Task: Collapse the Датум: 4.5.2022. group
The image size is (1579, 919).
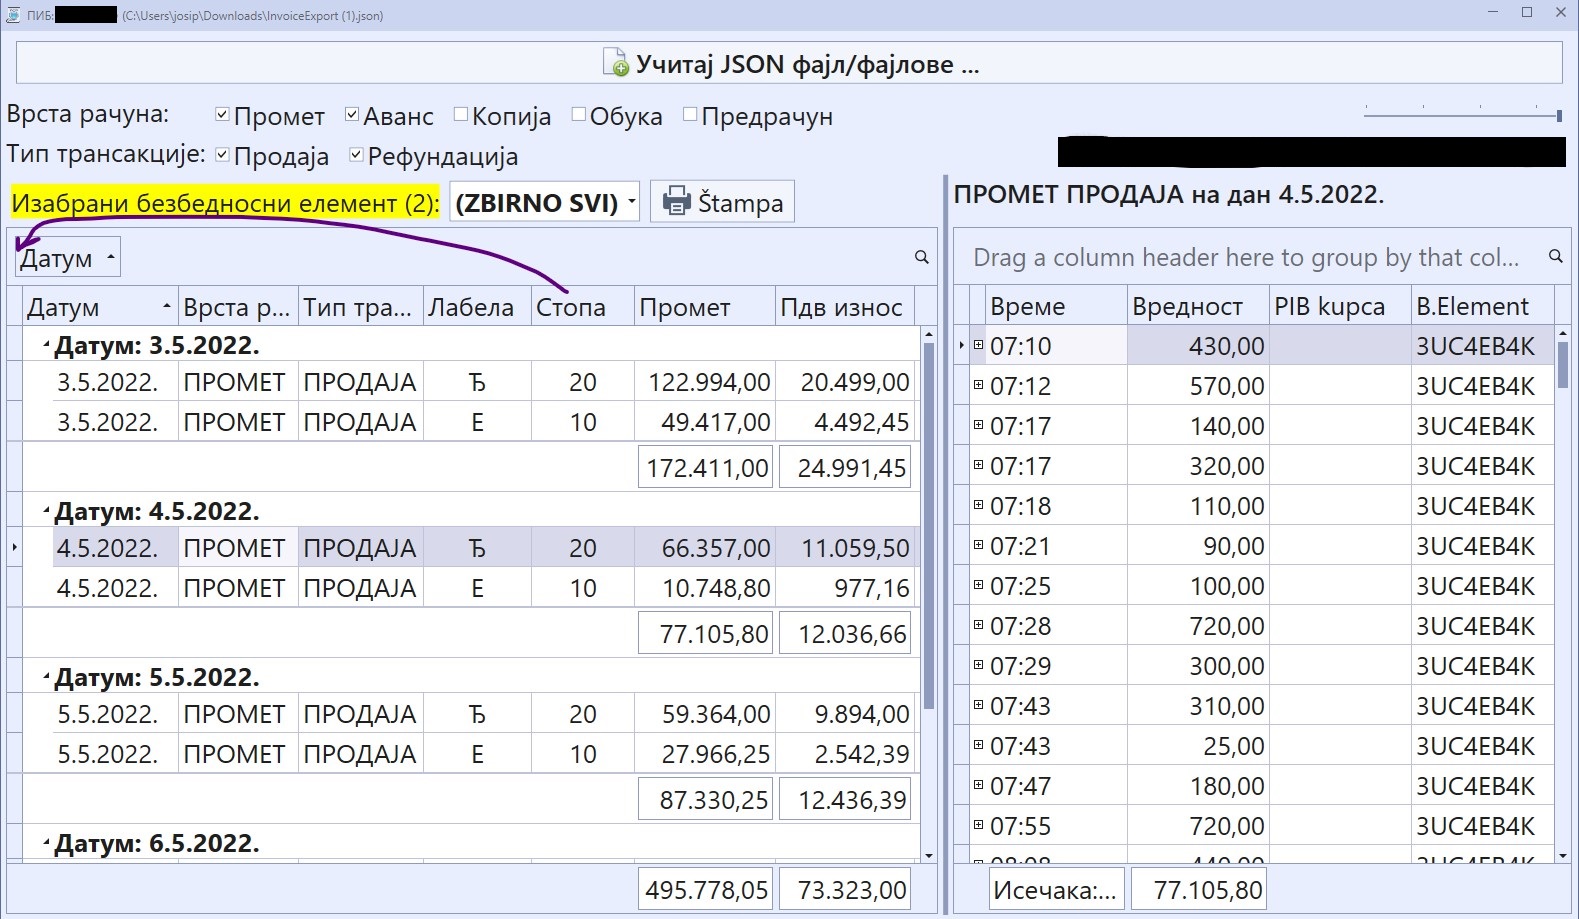Action: [46, 512]
